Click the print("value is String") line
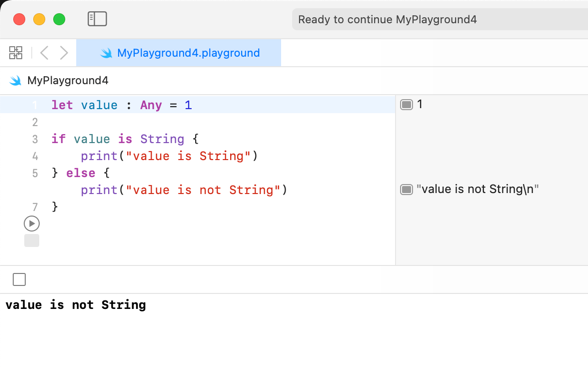The height and width of the screenshot is (370, 588). 169,156
